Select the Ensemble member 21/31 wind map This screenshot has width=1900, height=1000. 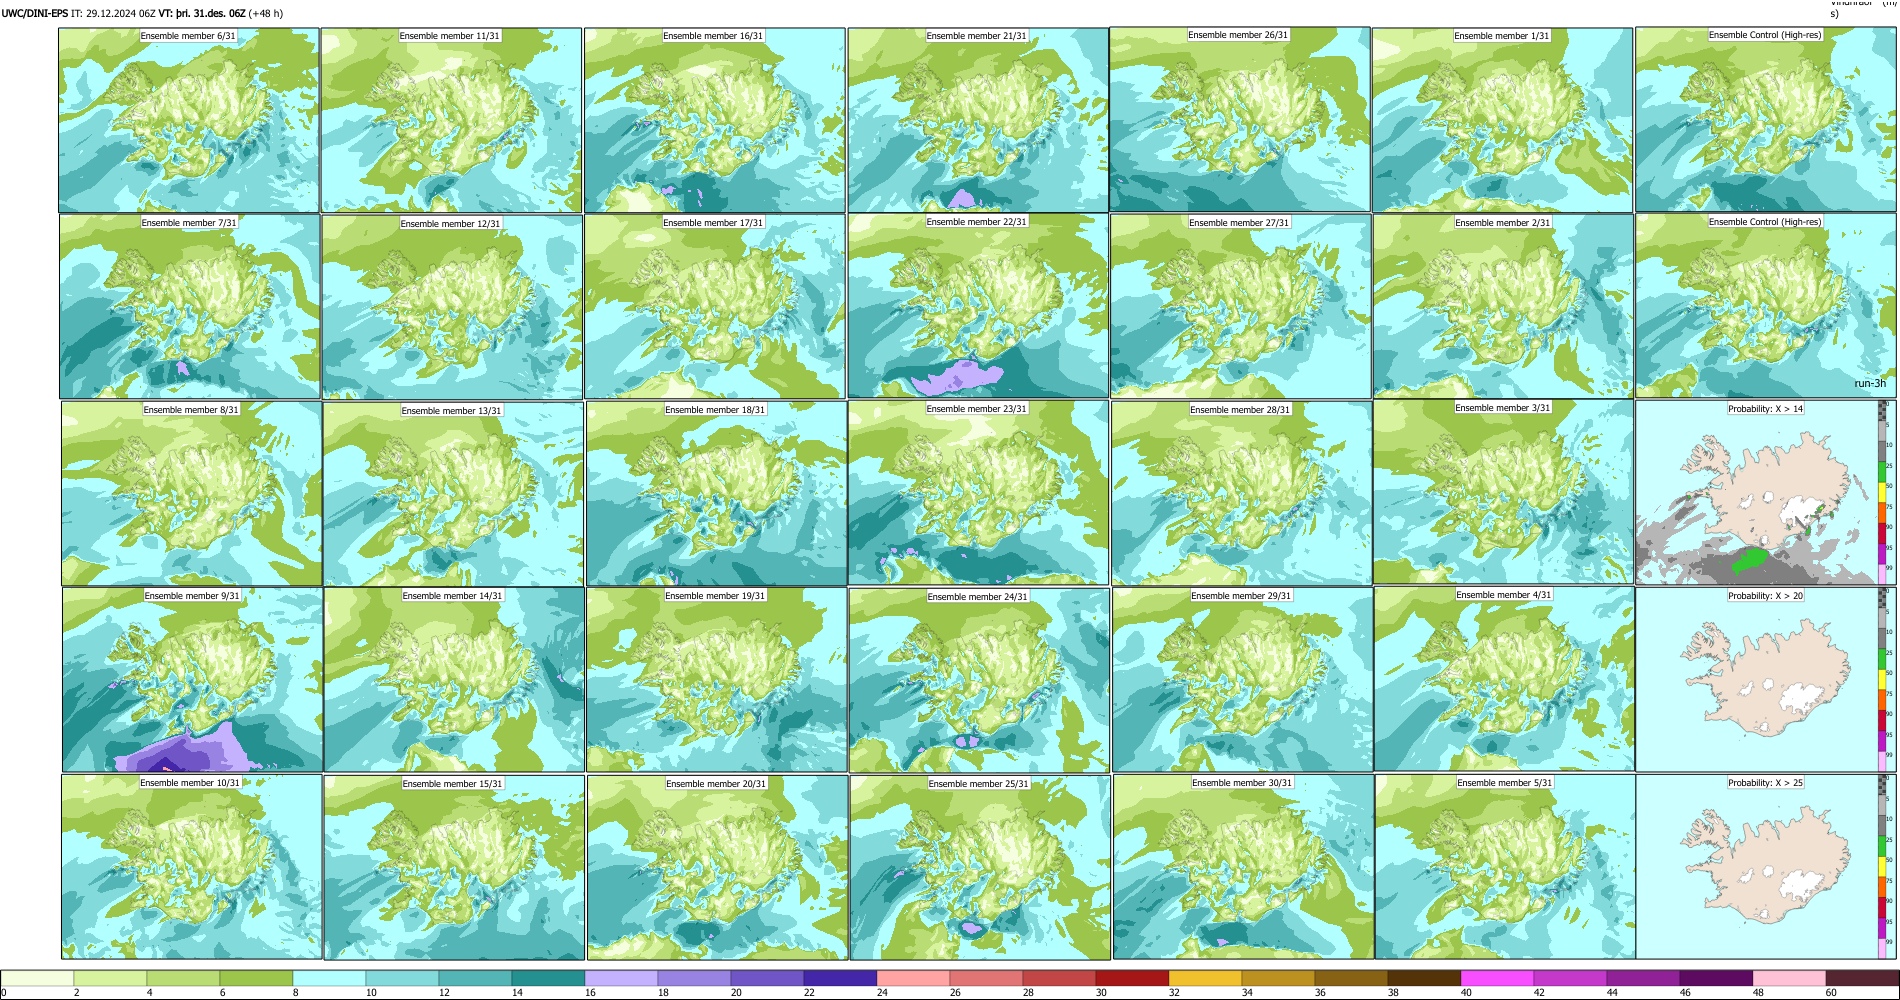(978, 120)
